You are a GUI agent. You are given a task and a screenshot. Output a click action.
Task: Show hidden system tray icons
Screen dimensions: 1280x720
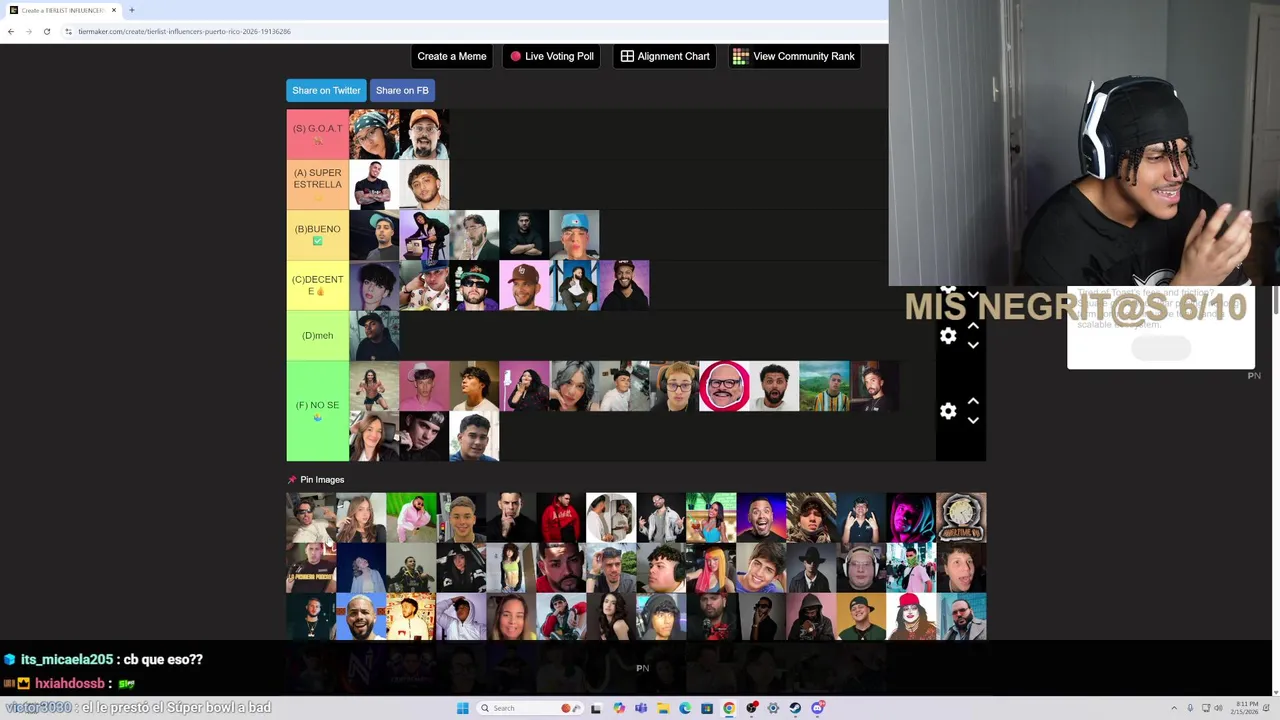(x=1174, y=708)
